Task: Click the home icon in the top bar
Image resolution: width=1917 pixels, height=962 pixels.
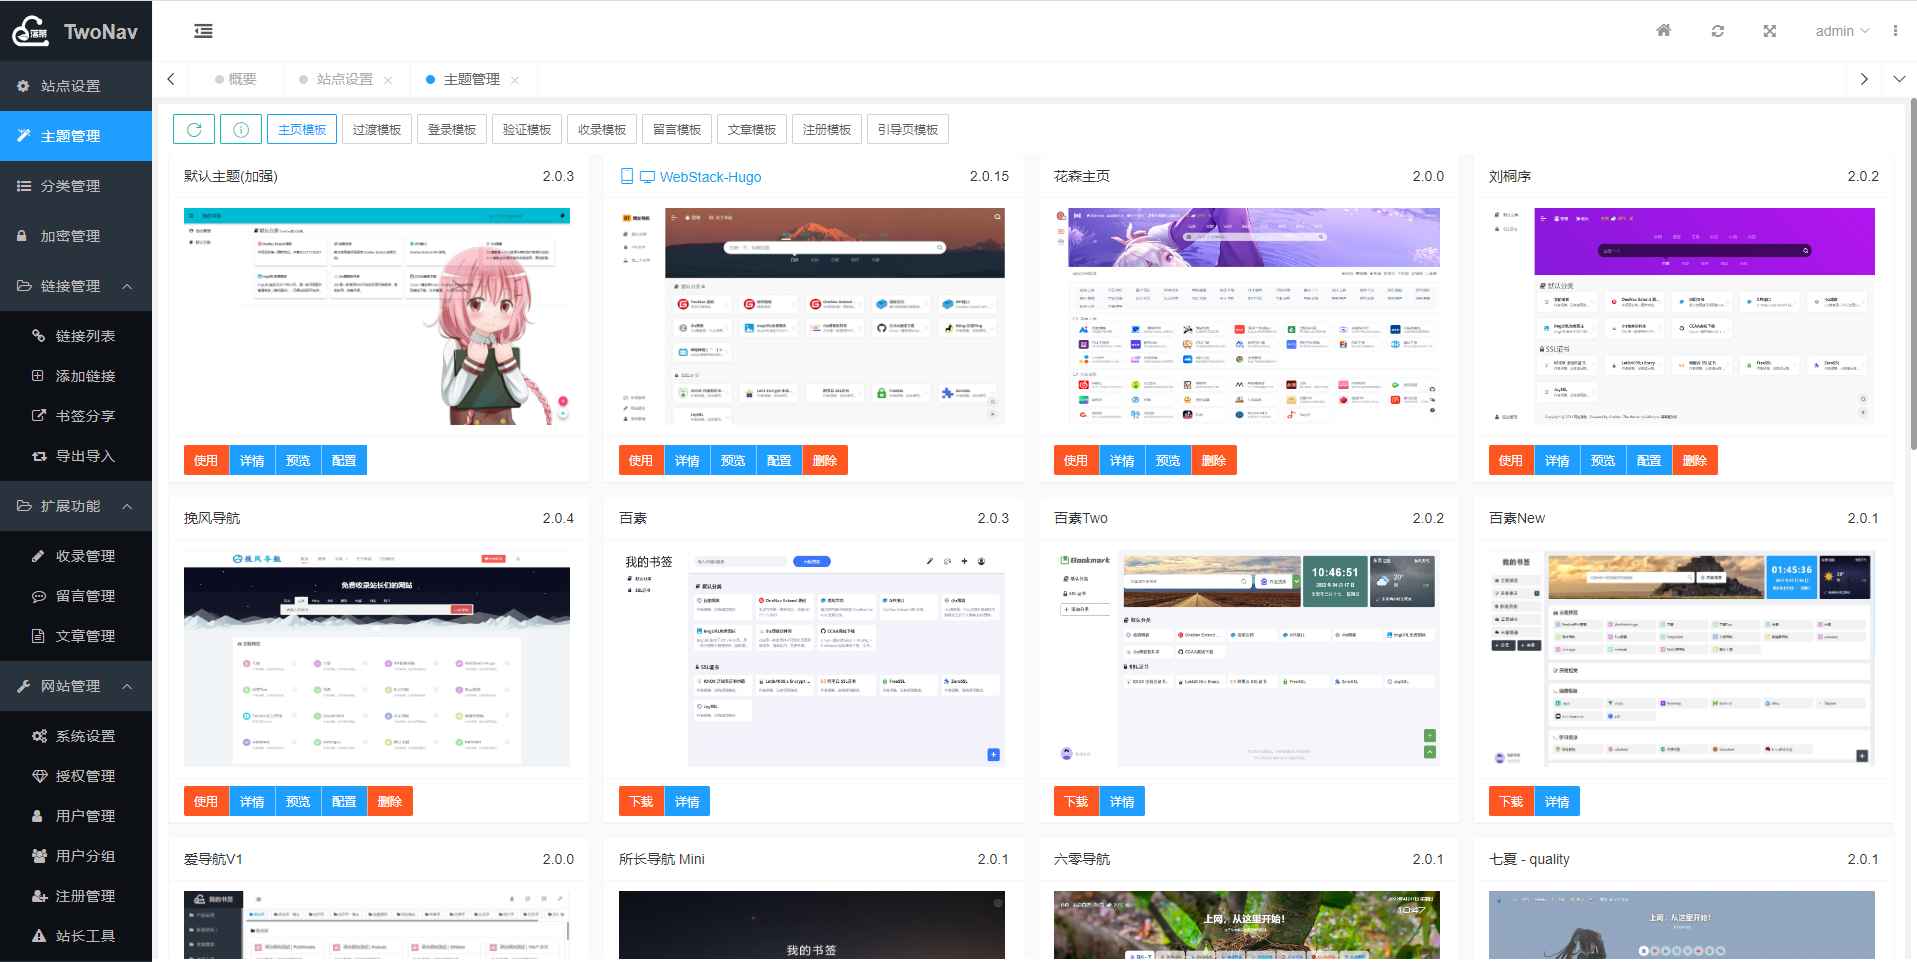Action: 1663,31
